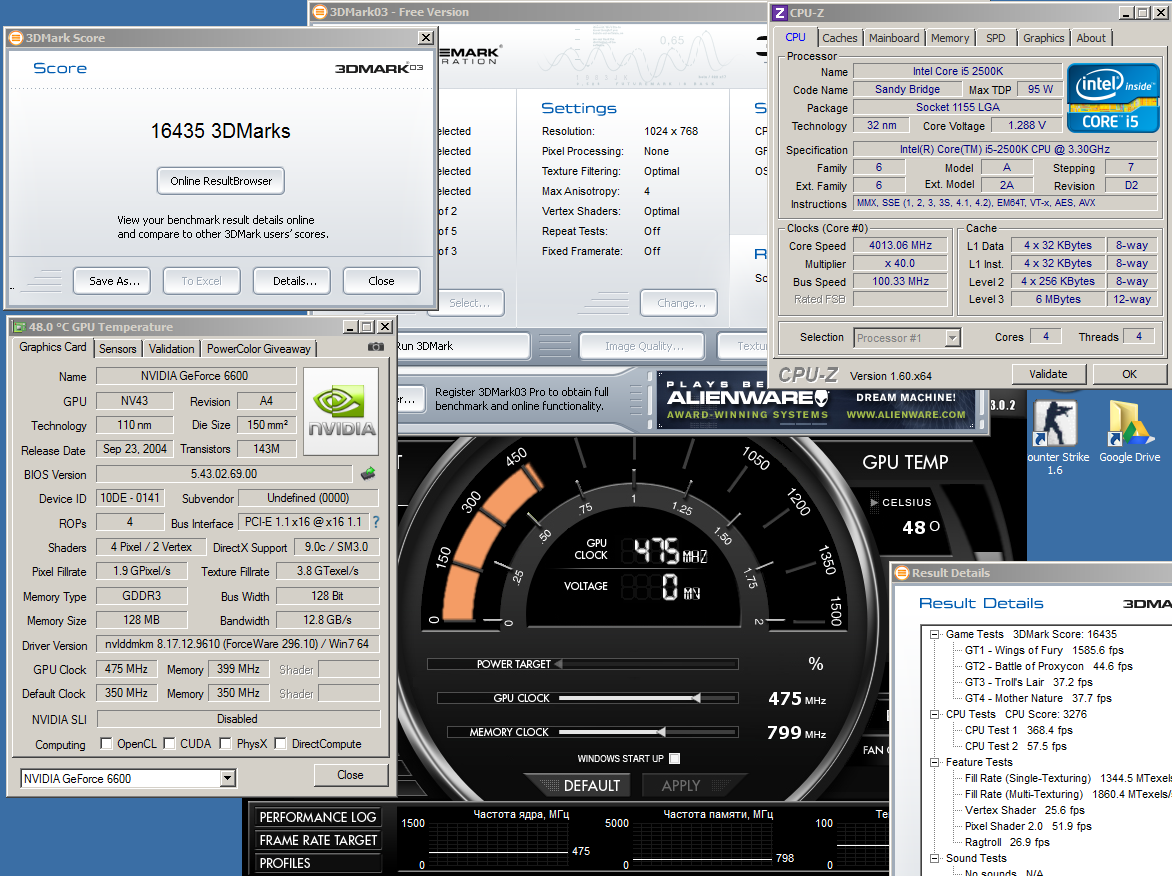Toggle the OpenCL checkbox in GPU-Z

pos(107,744)
